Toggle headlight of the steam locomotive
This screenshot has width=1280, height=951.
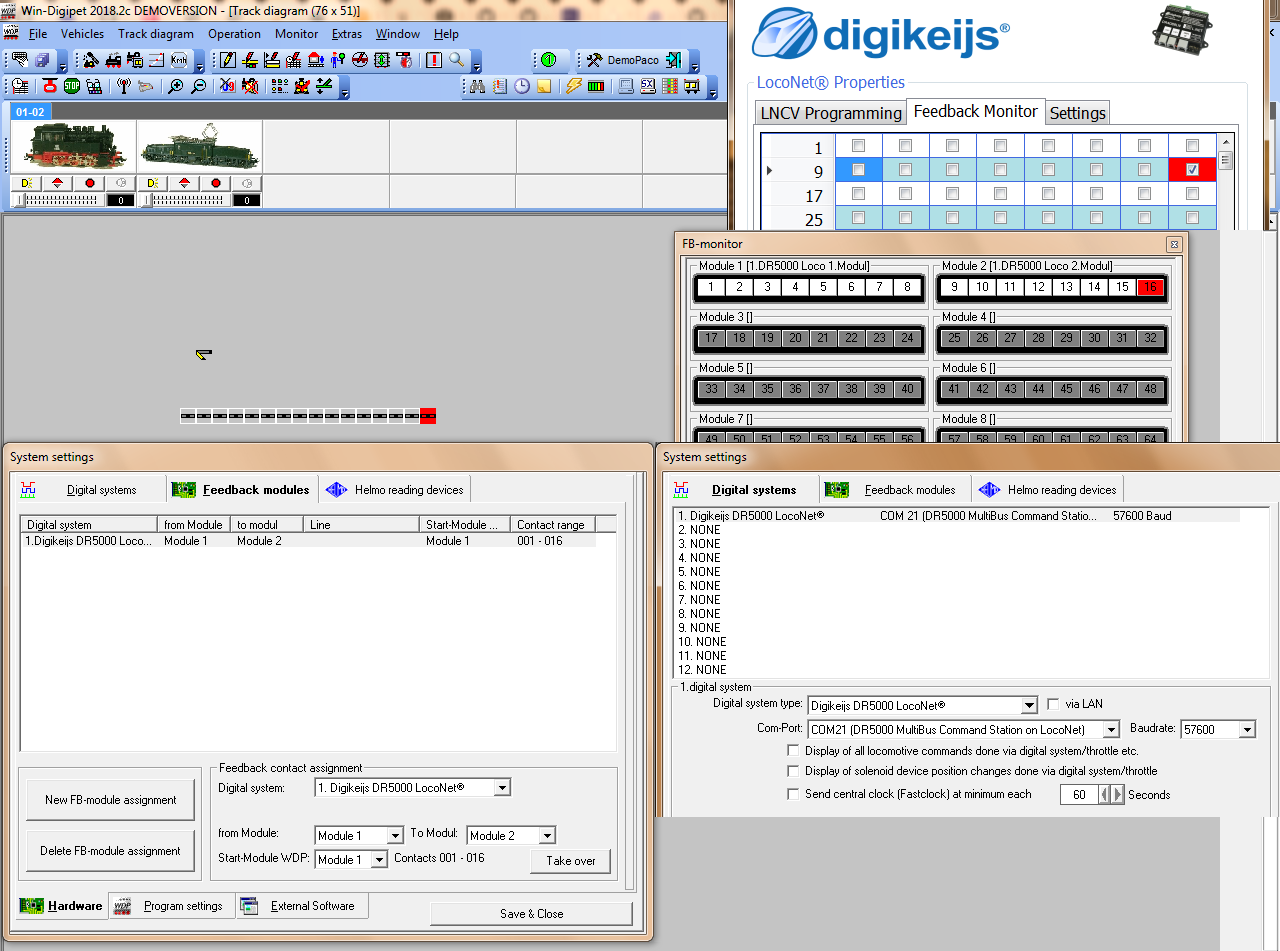[27, 184]
